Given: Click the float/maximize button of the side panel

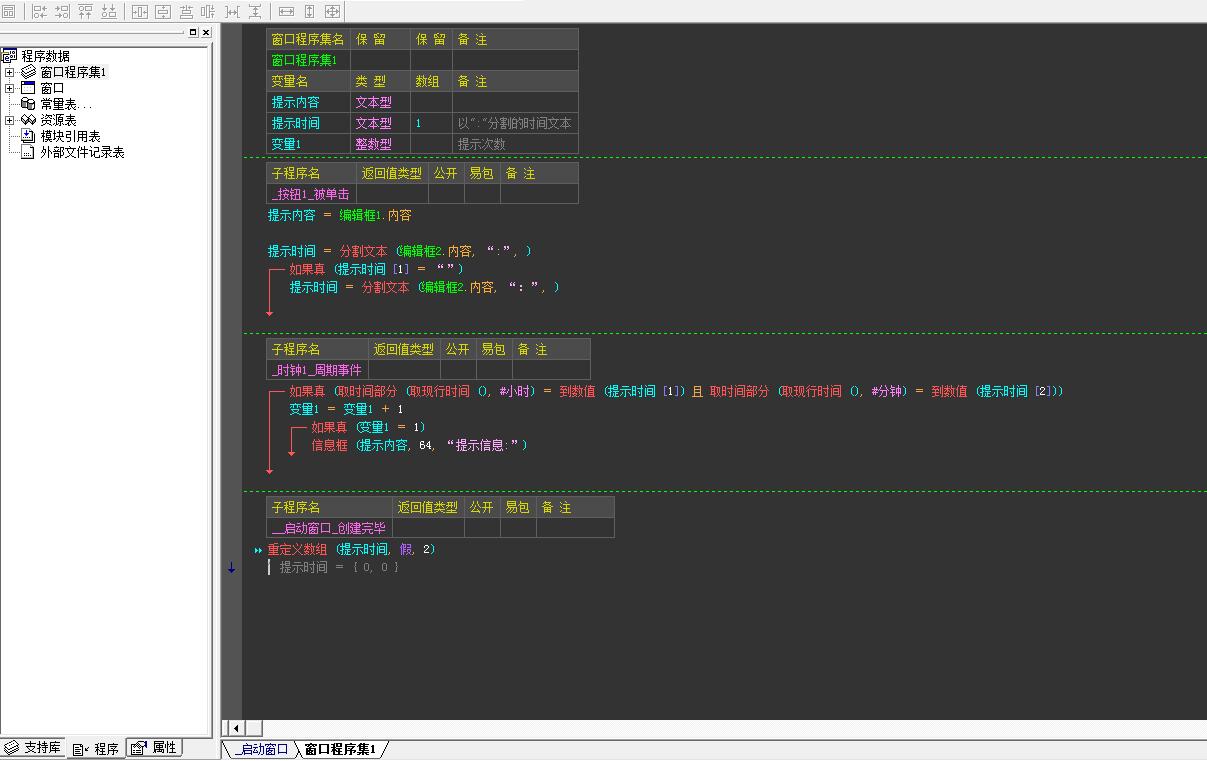Looking at the screenshot, I should 193,32.
